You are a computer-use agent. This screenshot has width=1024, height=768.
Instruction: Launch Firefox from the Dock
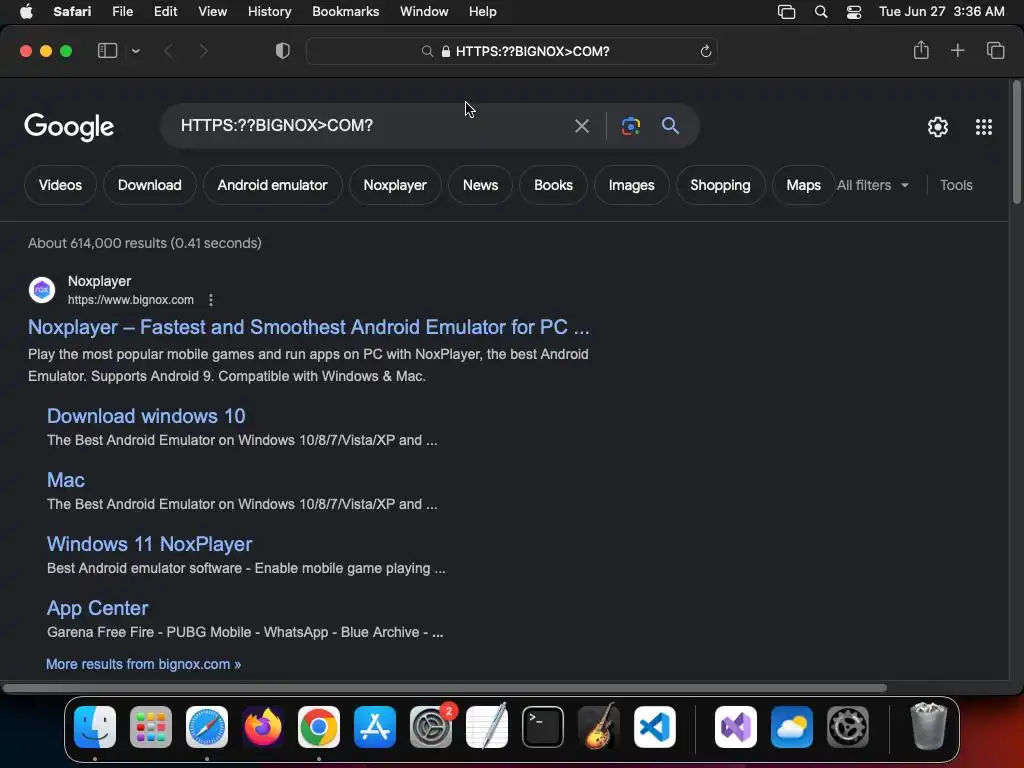click(263, 726)
